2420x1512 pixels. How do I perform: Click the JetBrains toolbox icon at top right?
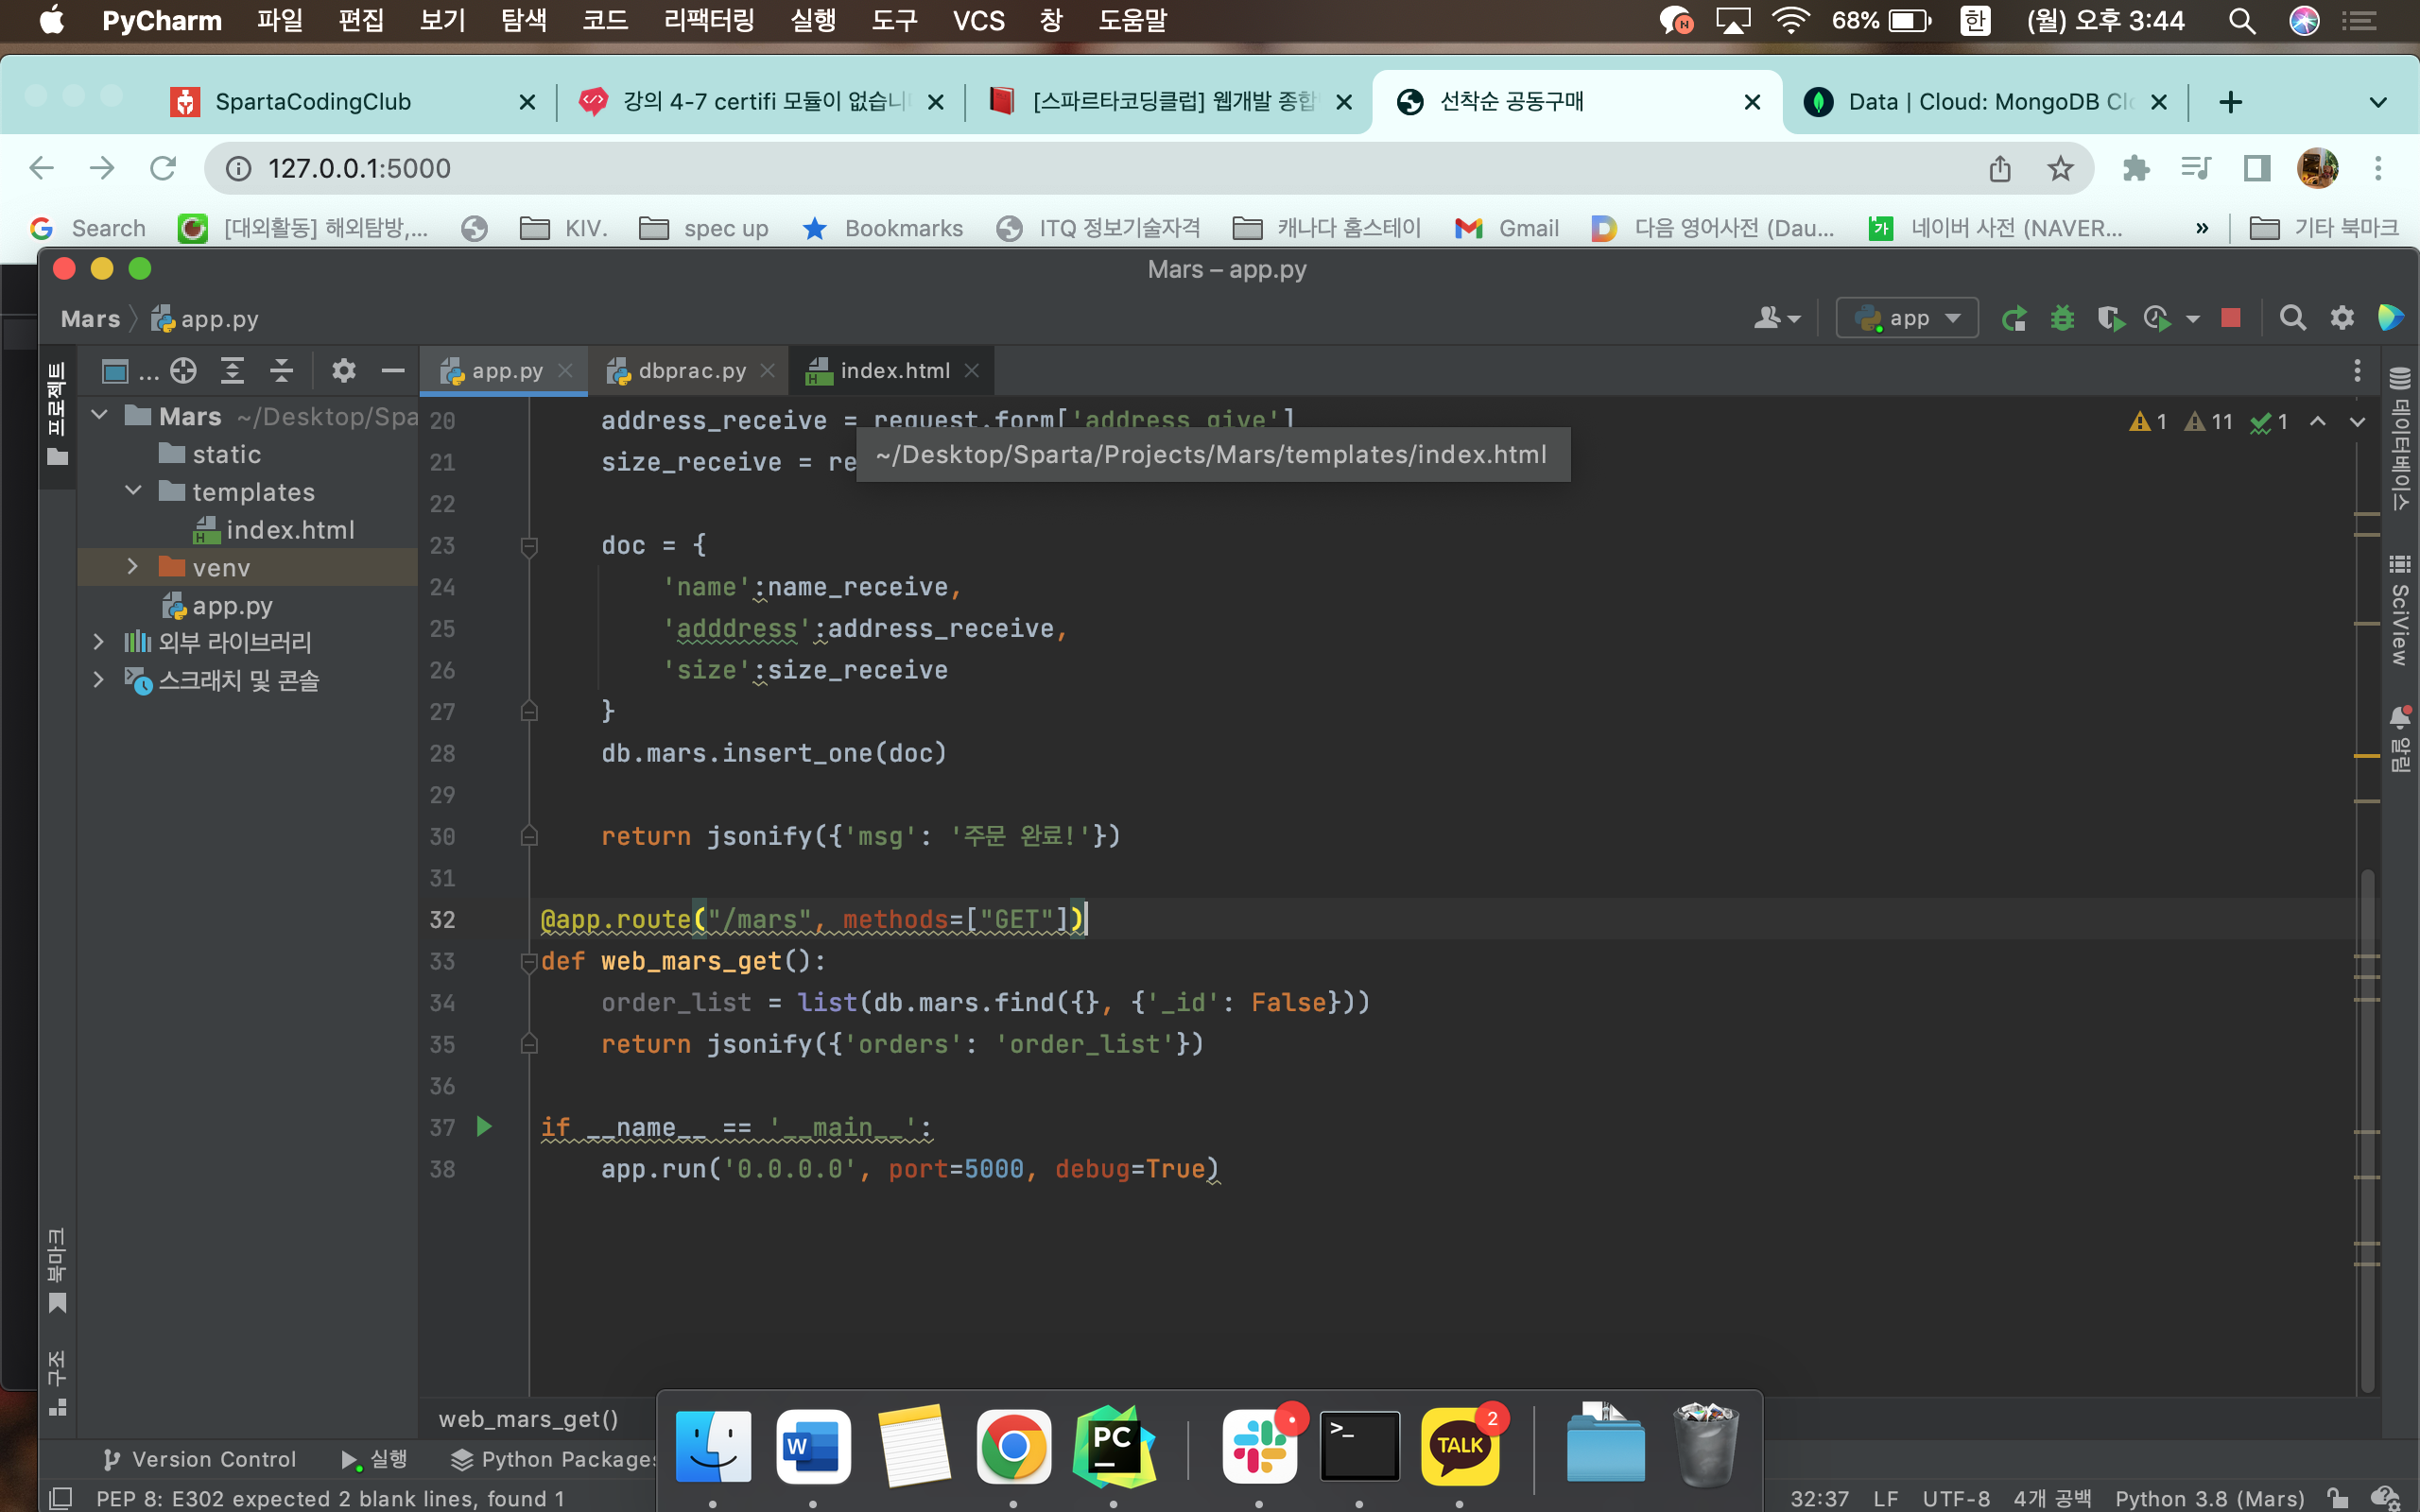pyautogui.click(x=2391, y=319)
